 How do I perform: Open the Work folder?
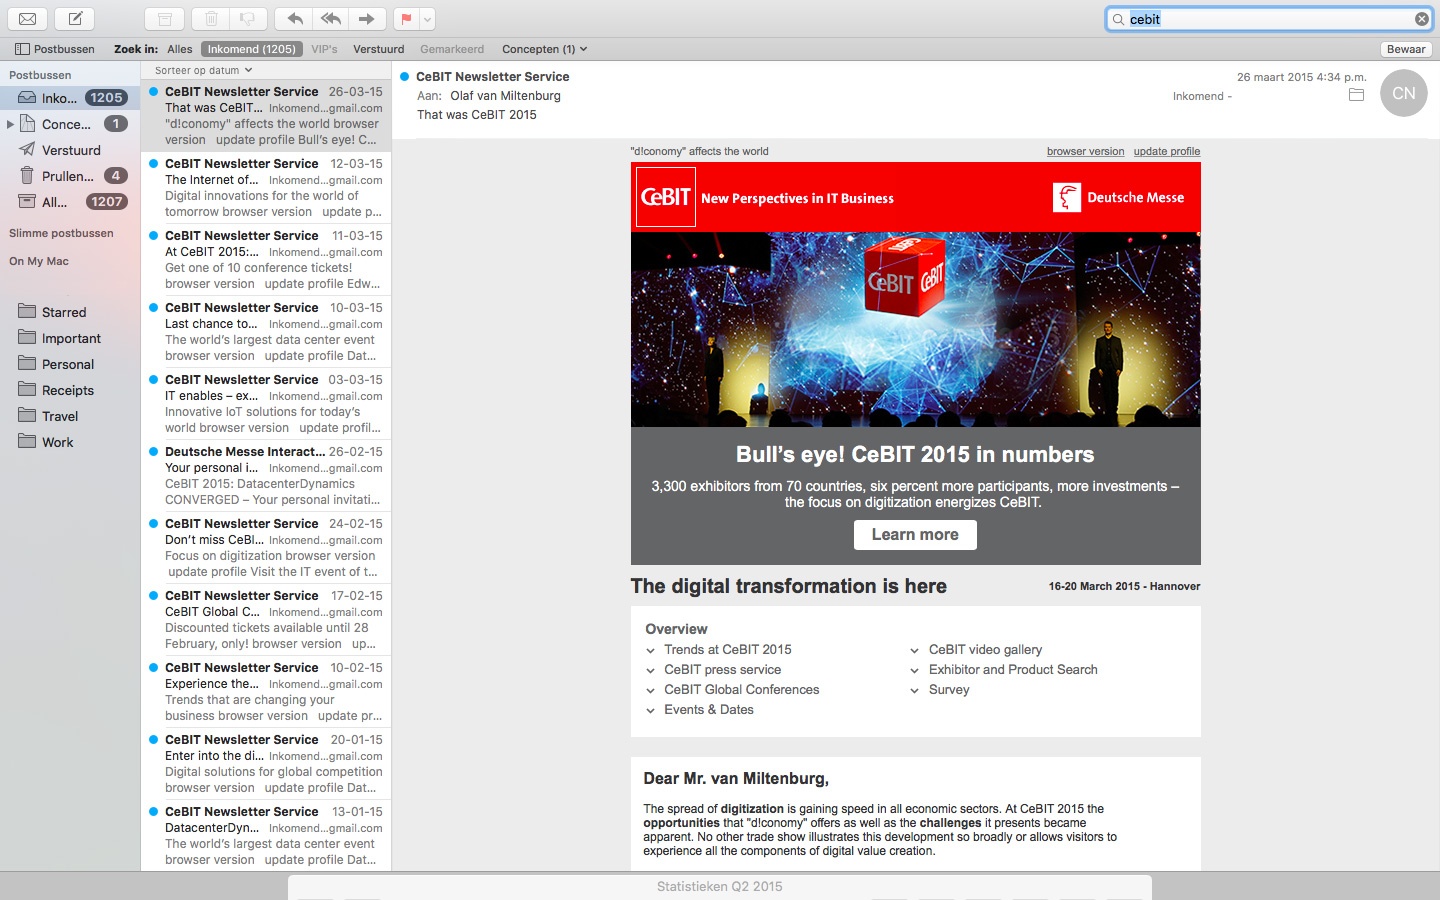tap(70, 442)
